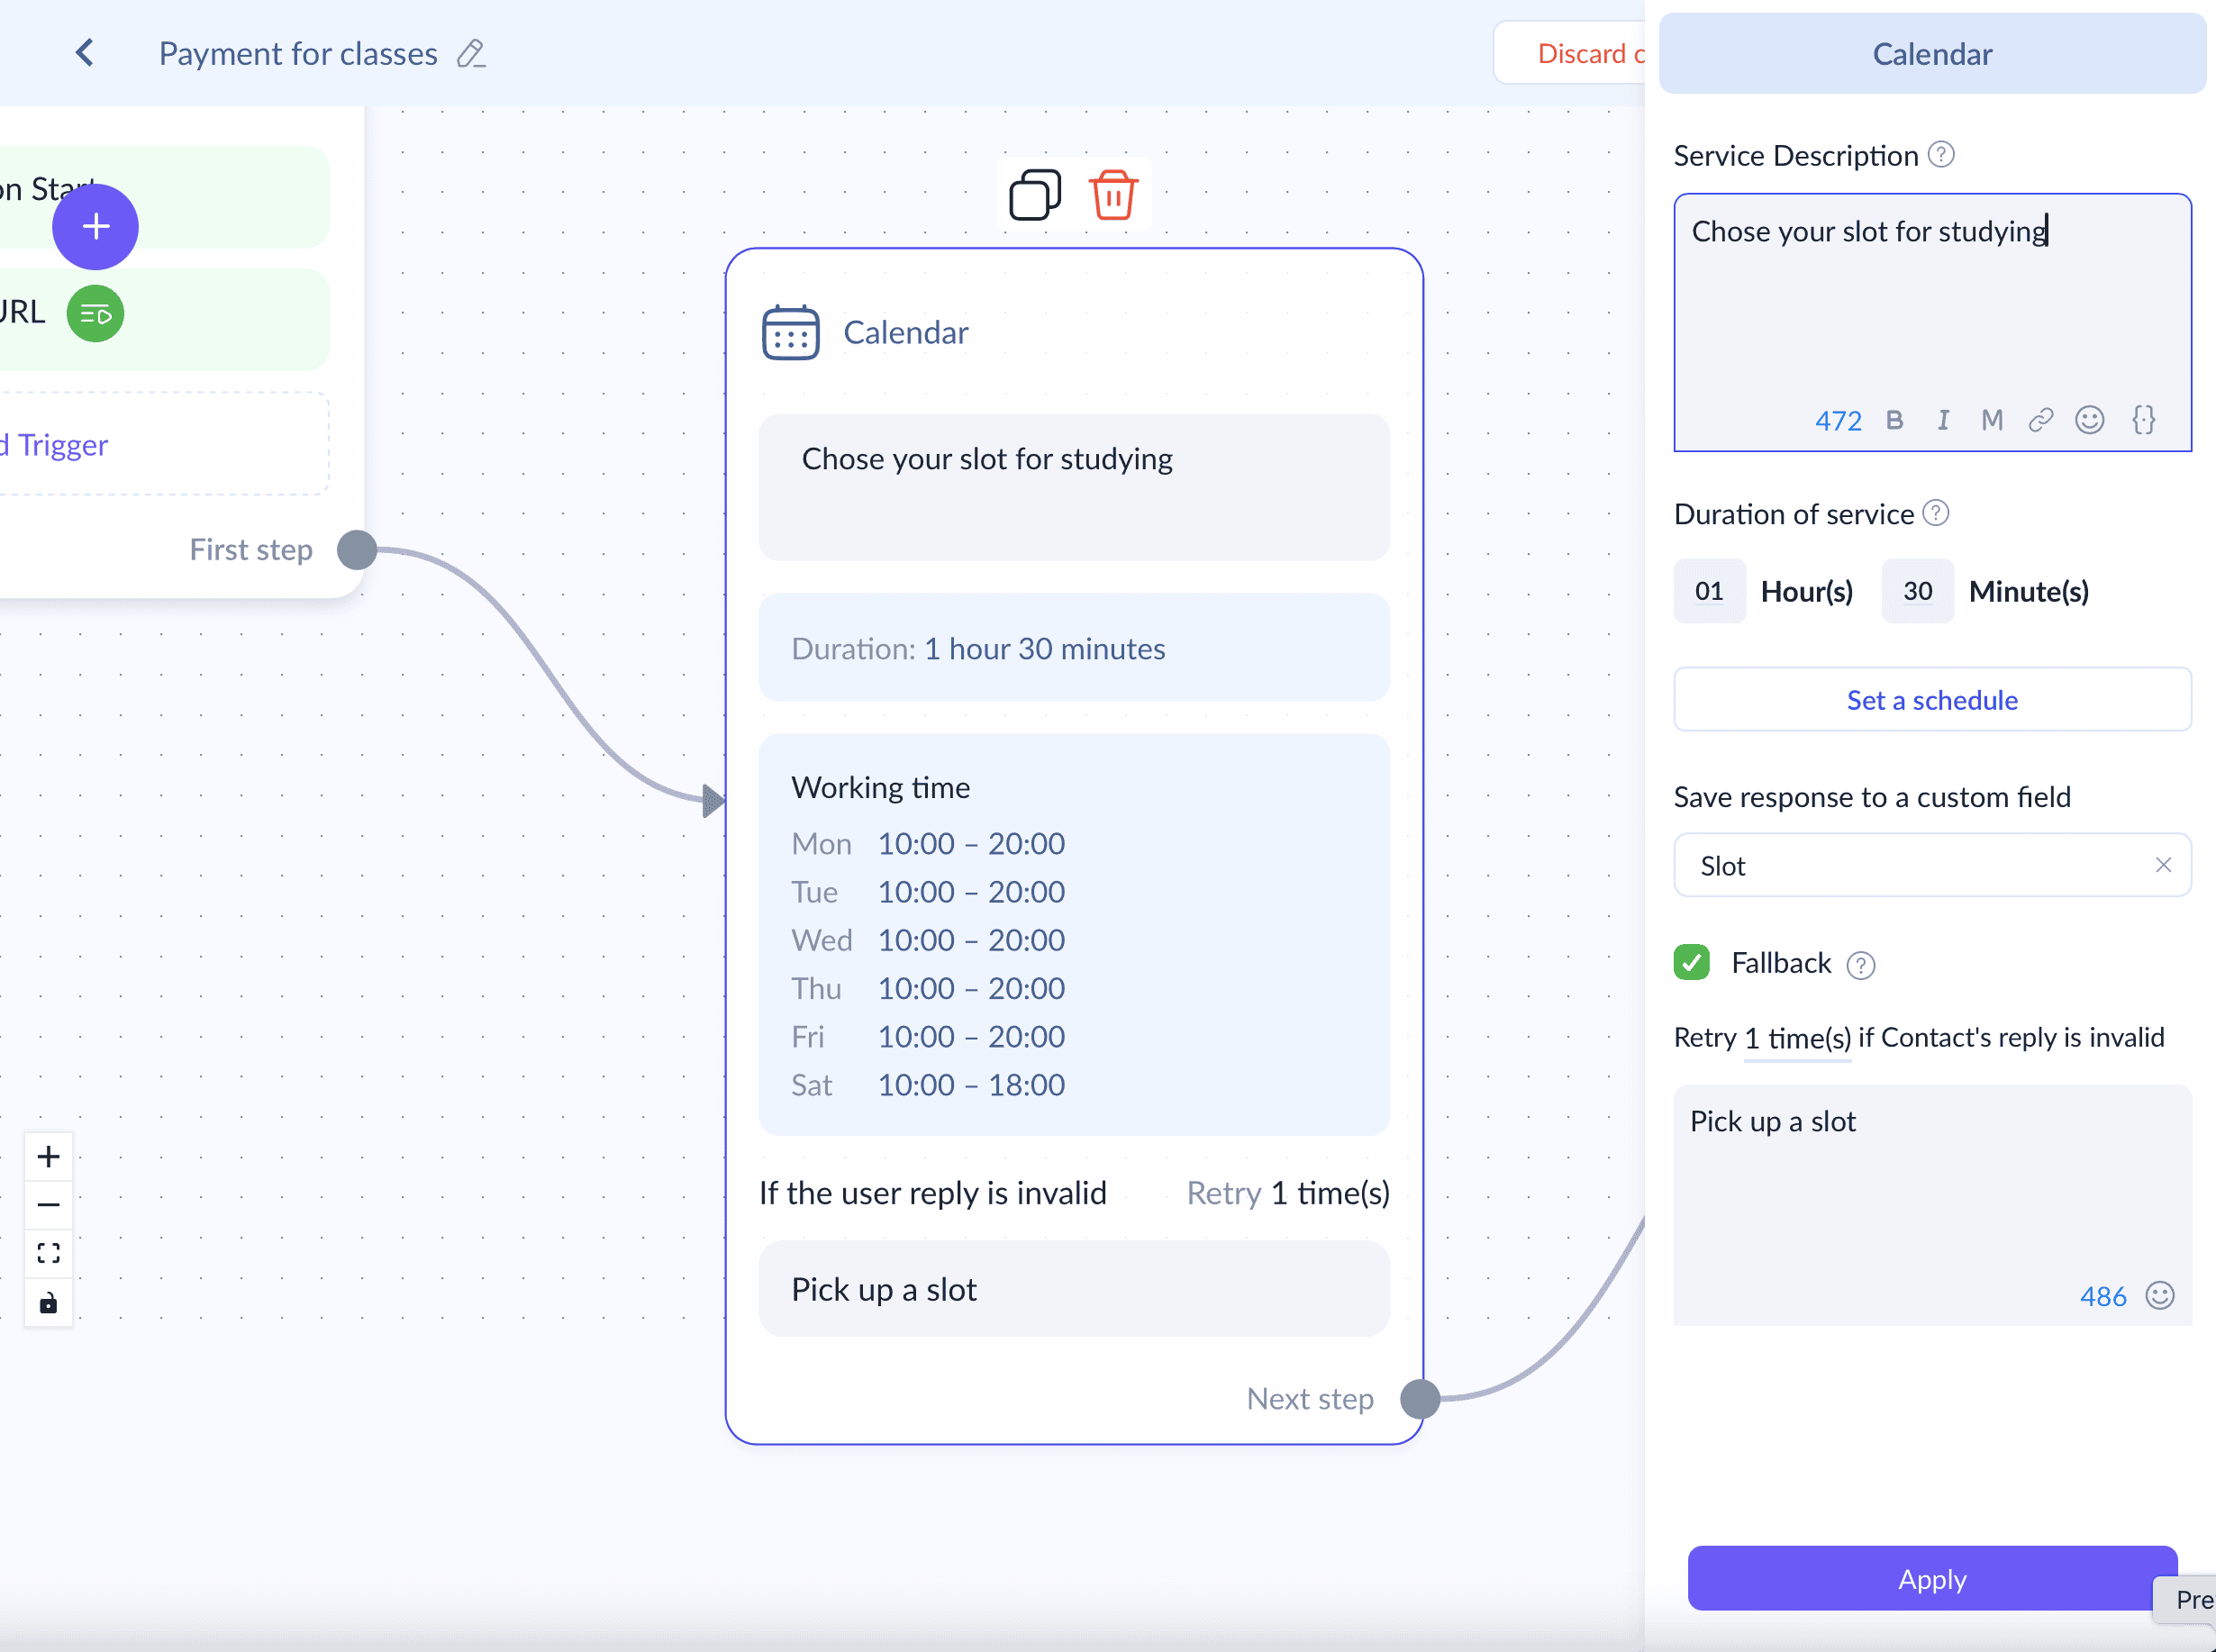Click the Hours field showing 01
Screen dimensions: 2216x1652
tap(1710, 591)
